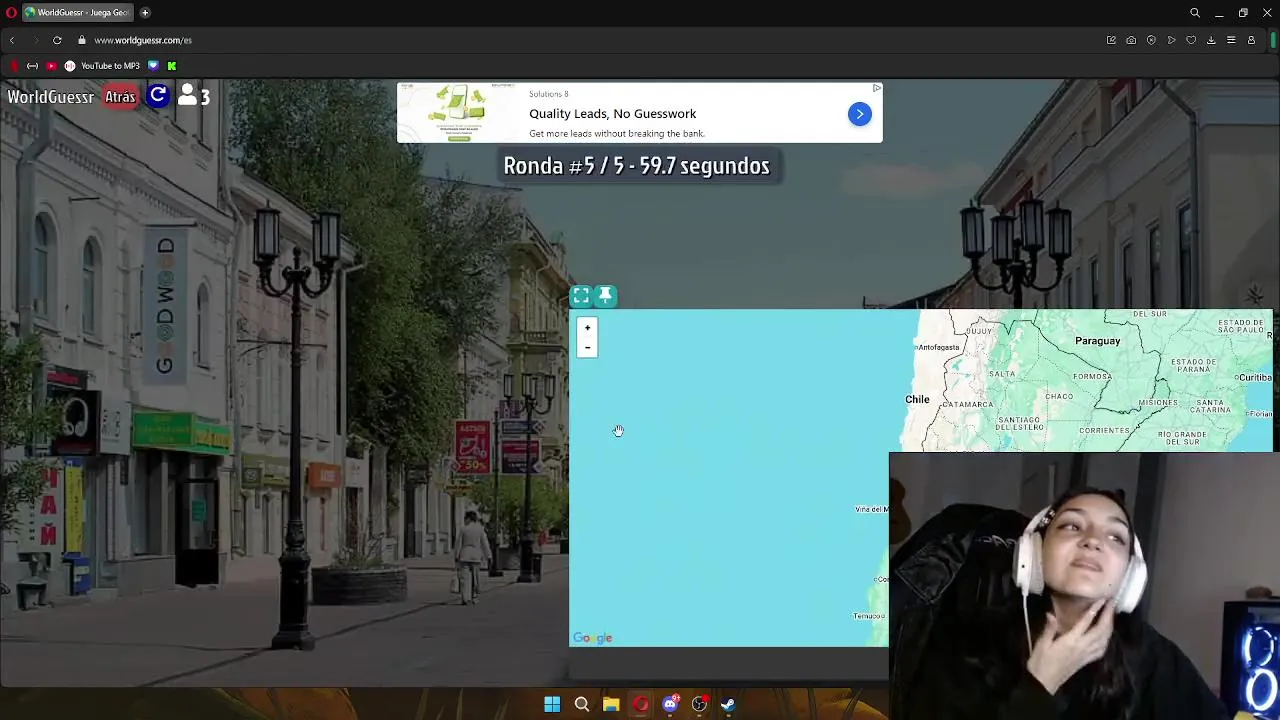The width and height of the screenshot is (1280, 720).
Task: Open a new browser tab
Action: (145, 13)
